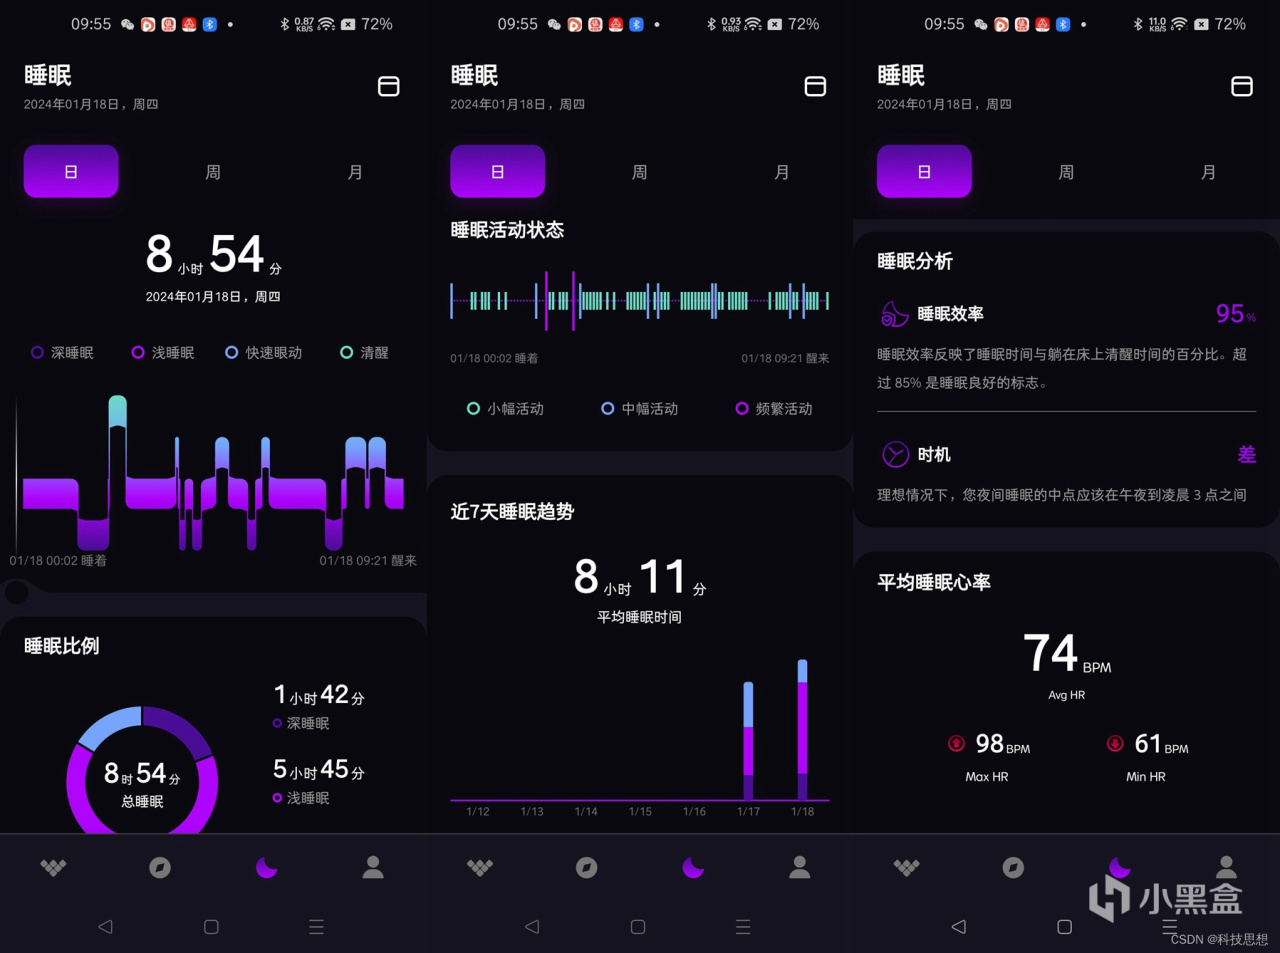Tap the Bluetooth icon in the left screen's status bar
Screen dimensions: 1280x953
pyautogui.click(x=284, y=24)
